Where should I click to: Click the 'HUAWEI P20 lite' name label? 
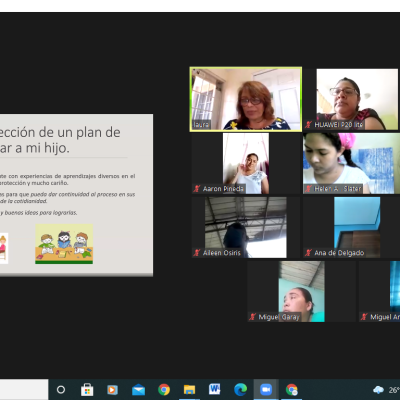tap(338, 125)
